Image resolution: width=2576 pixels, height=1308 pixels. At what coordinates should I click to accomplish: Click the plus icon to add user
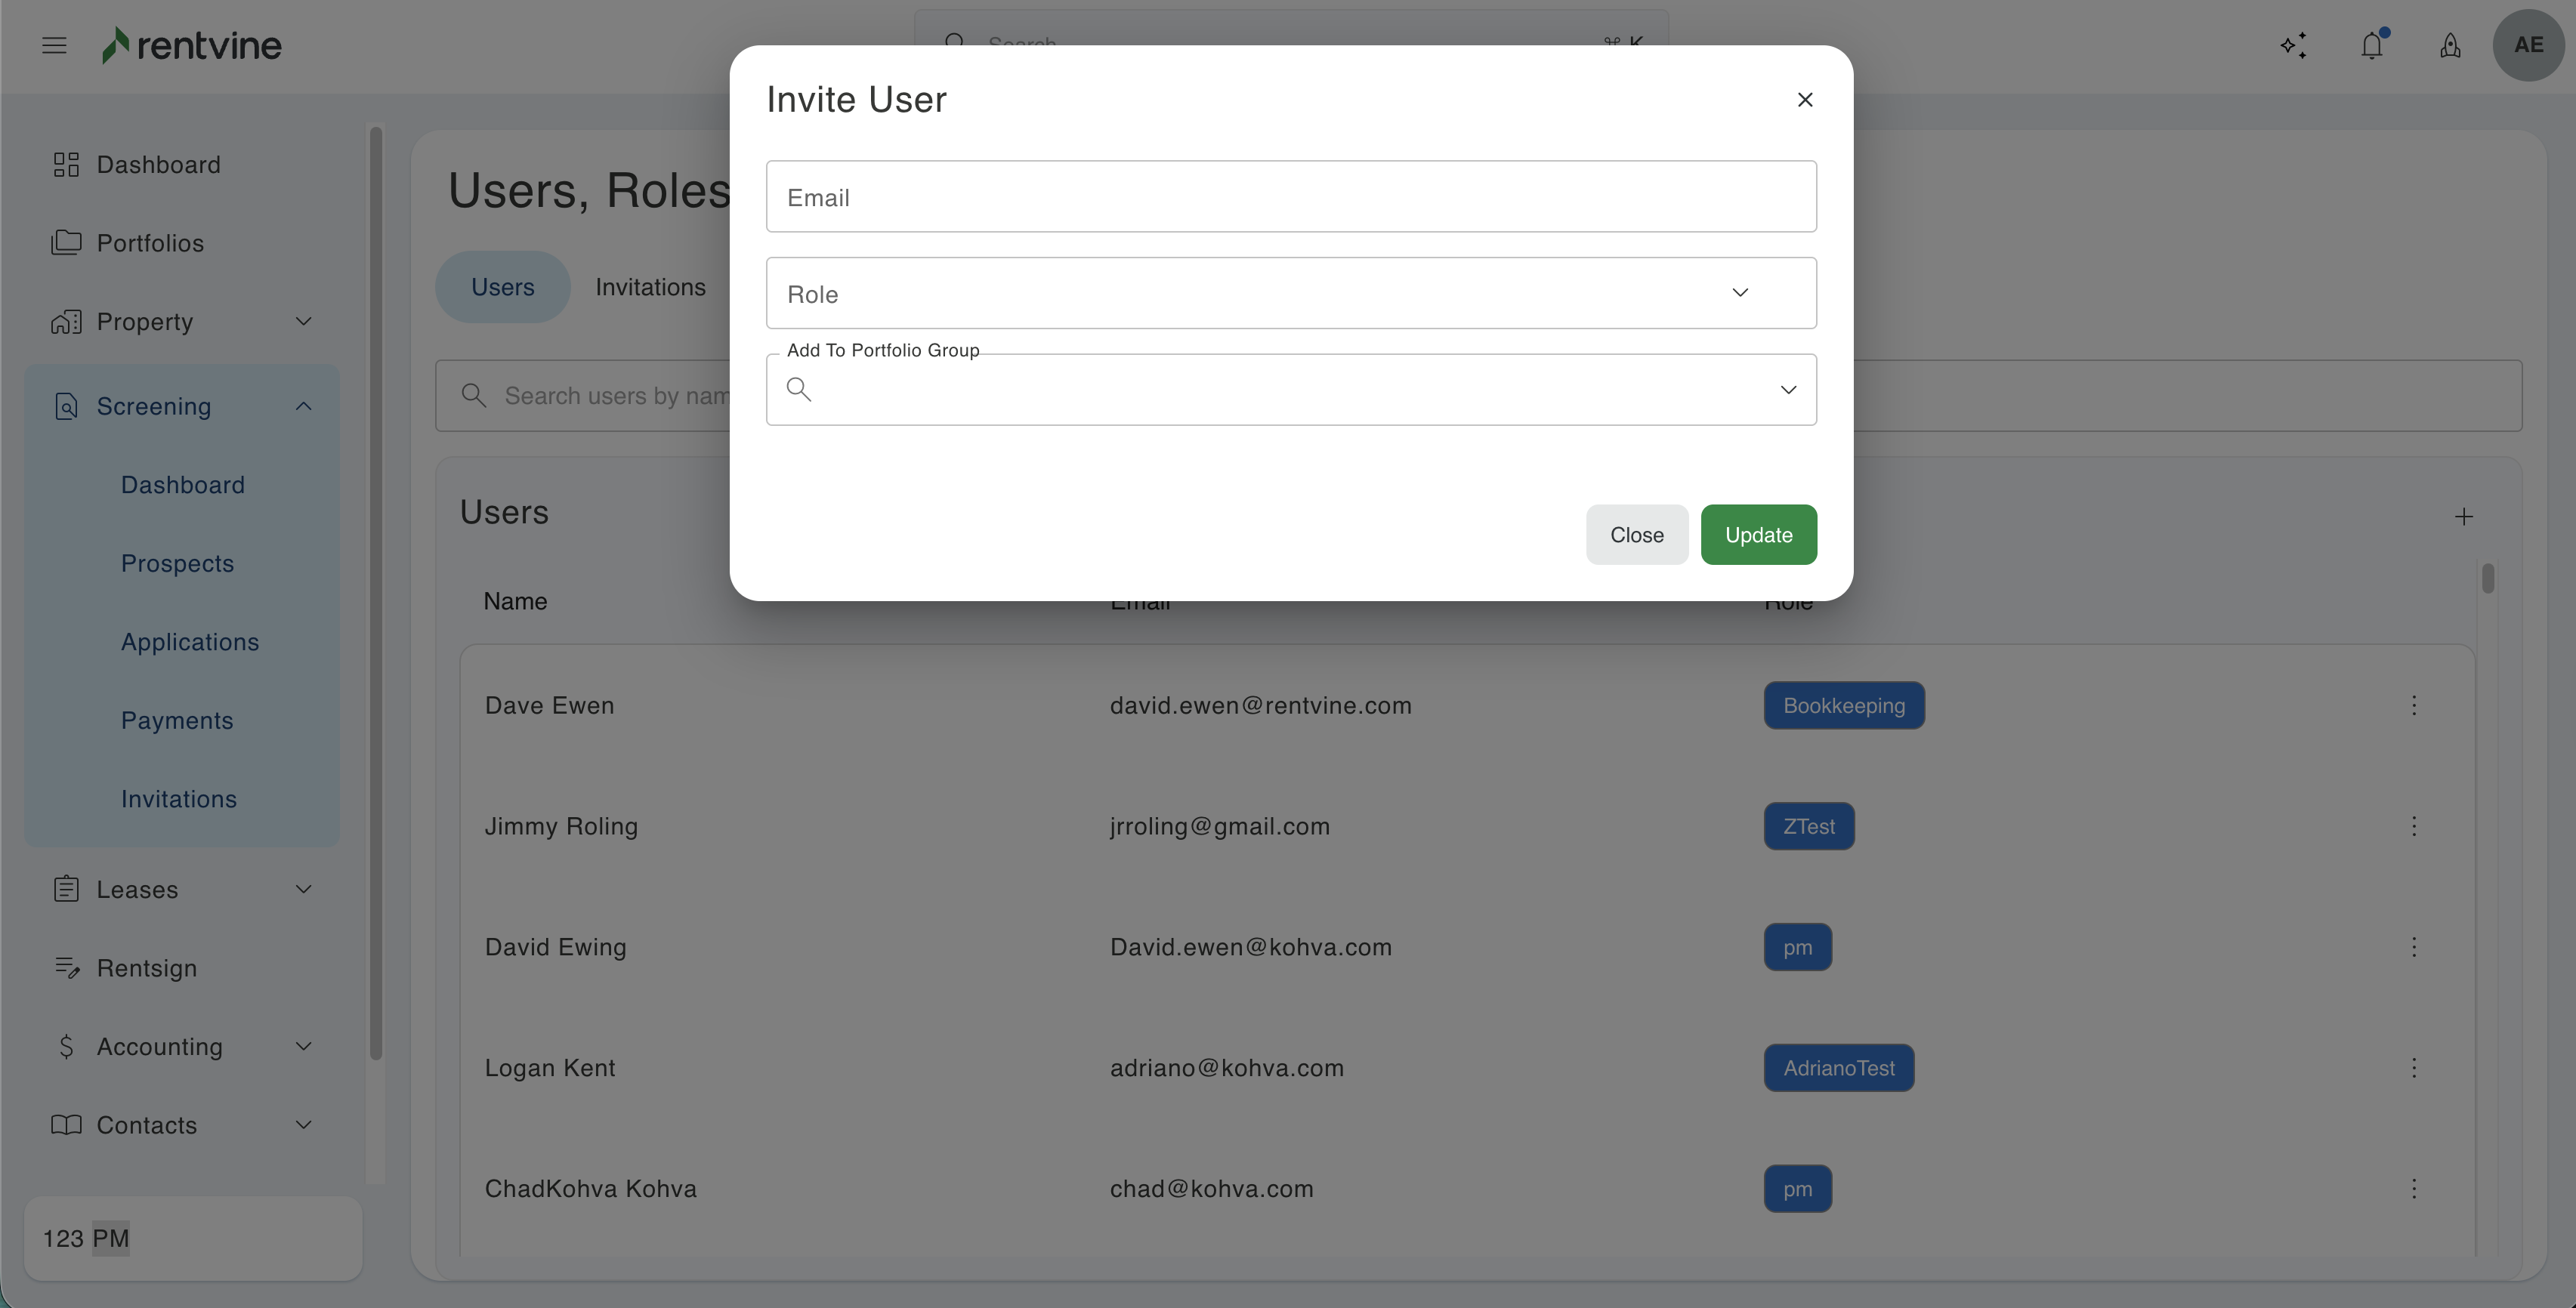[x=2464, y=517]
